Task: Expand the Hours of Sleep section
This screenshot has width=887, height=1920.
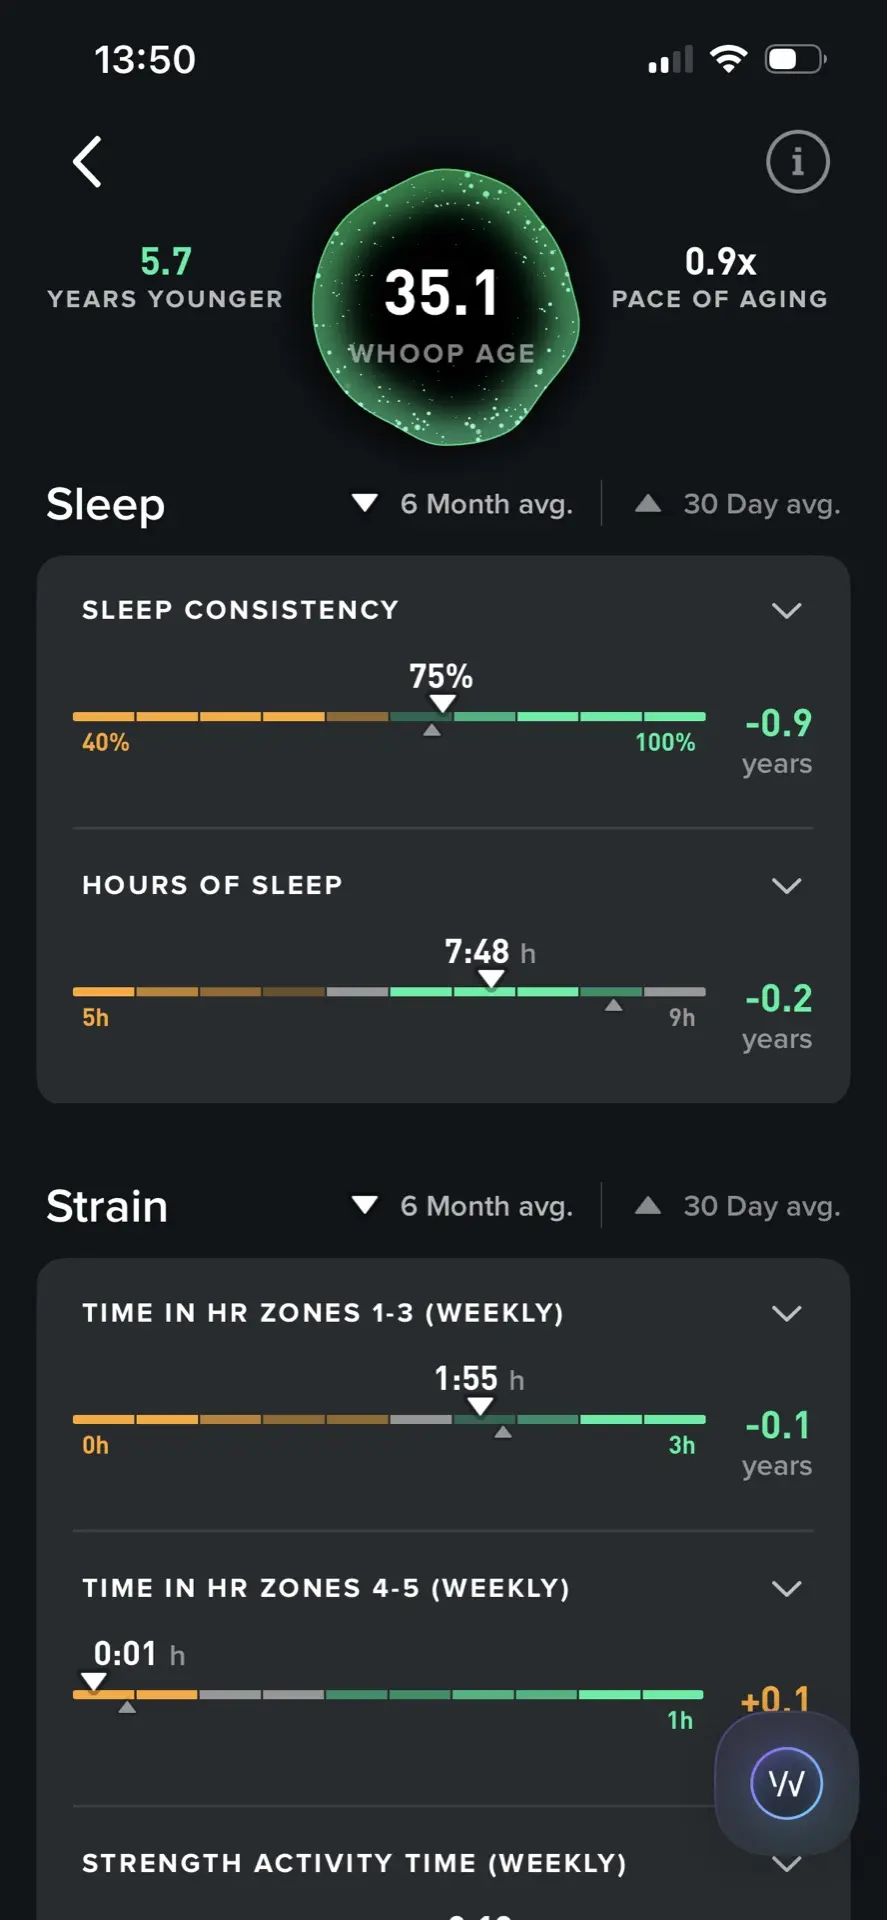Action: point(787,886)
